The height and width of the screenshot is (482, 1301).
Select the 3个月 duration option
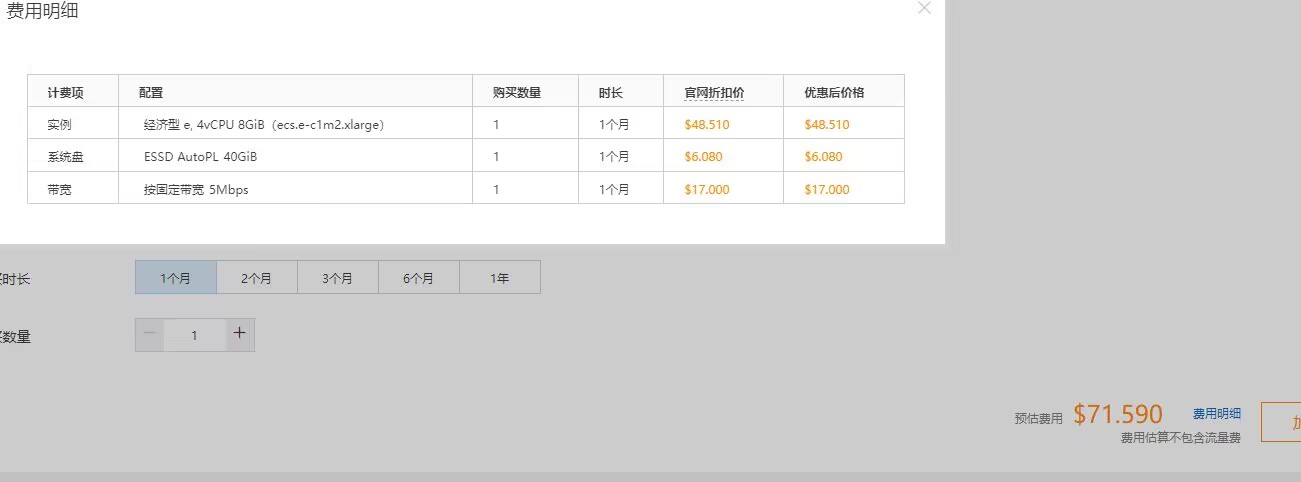[x=338, y=278]
